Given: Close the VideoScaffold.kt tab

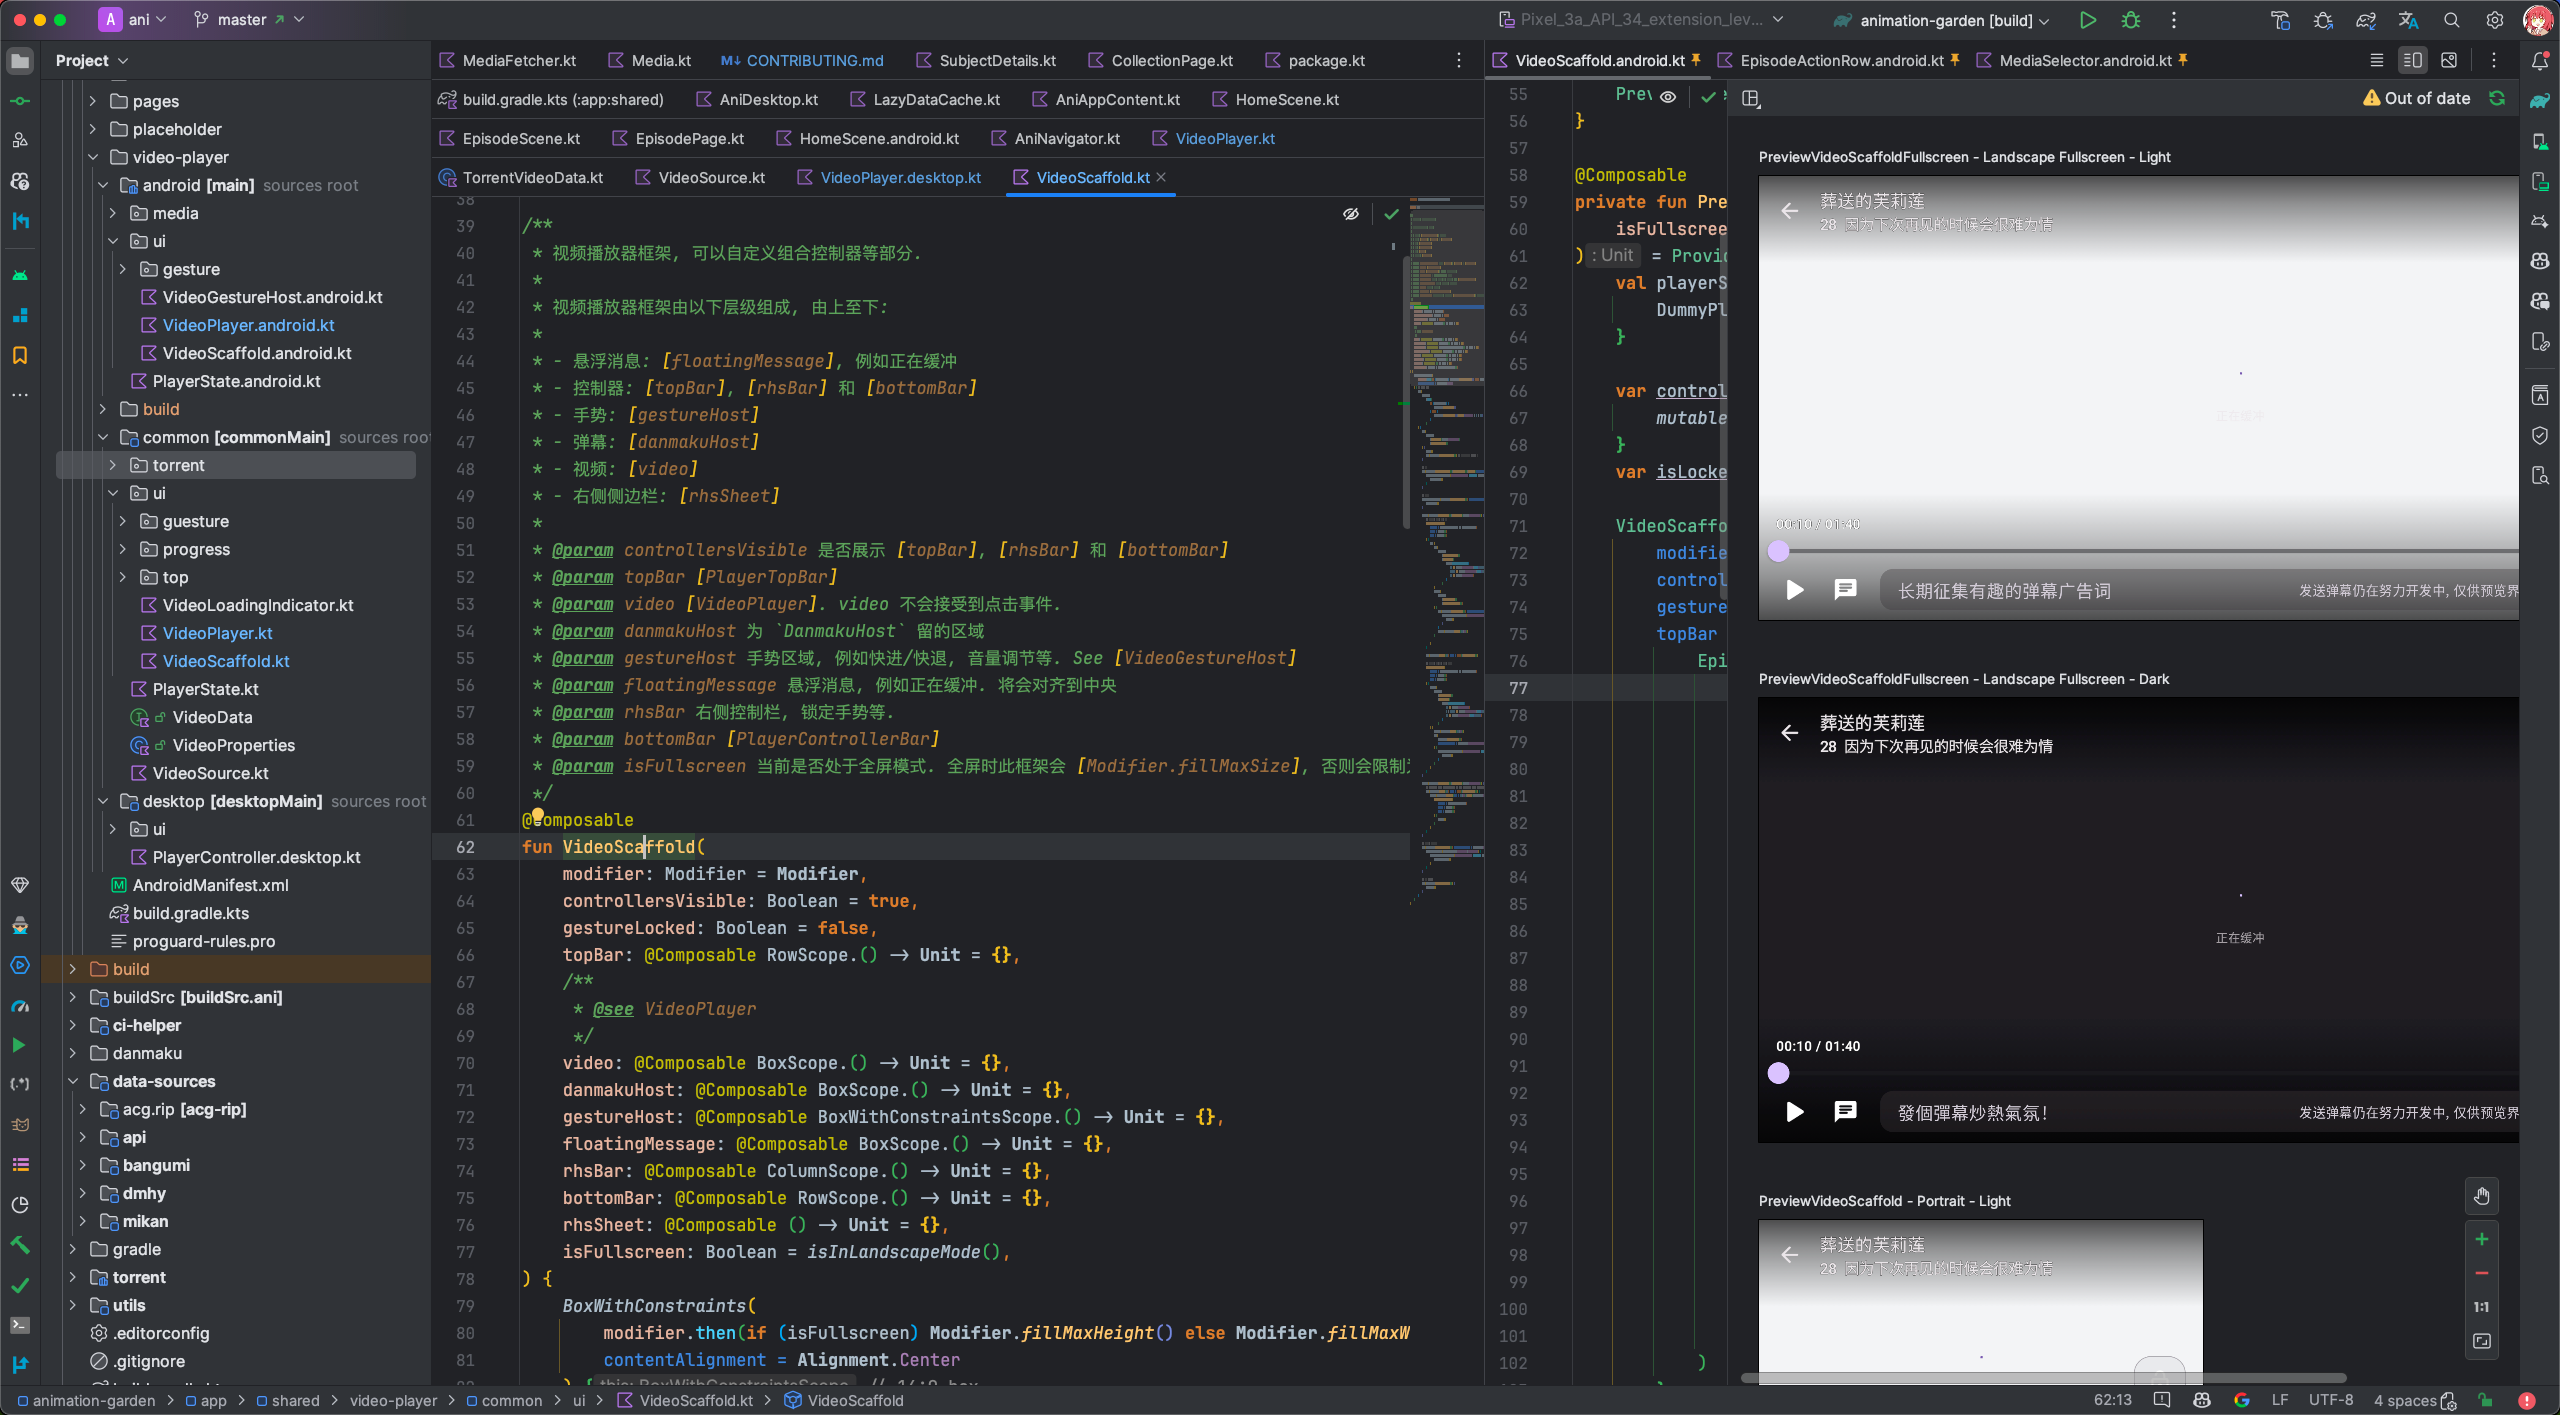Looking at the screenshot, I should pos(1161,177).
